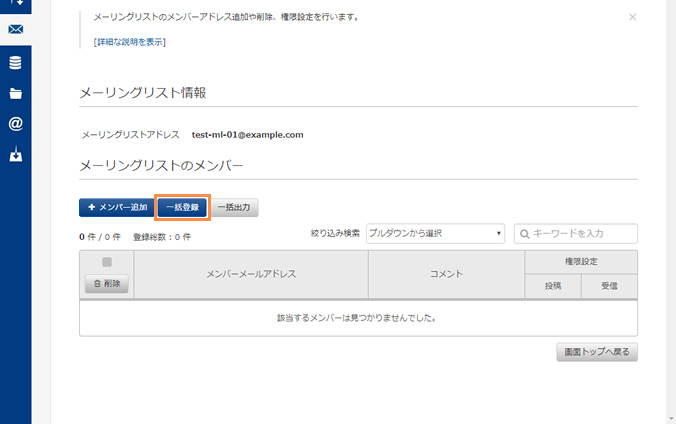
Task: Click the @ domain sidebar icon
Action: click(15, 124)
